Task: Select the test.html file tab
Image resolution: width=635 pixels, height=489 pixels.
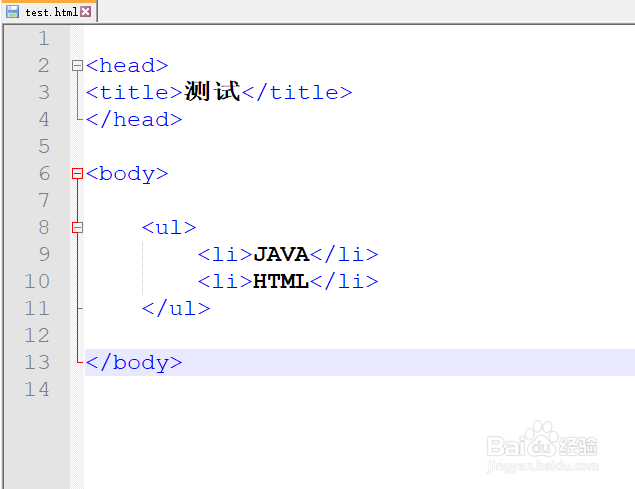Action: (x=49, y=11)
